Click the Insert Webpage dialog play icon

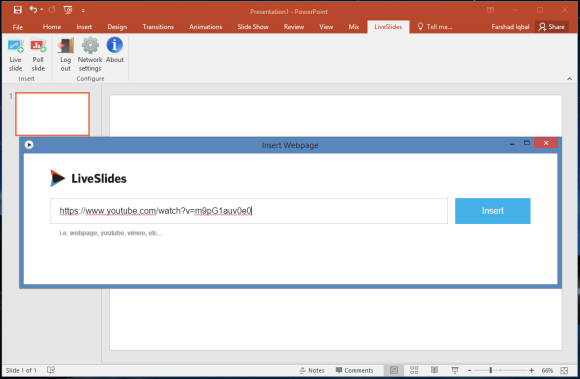[29, 145]
